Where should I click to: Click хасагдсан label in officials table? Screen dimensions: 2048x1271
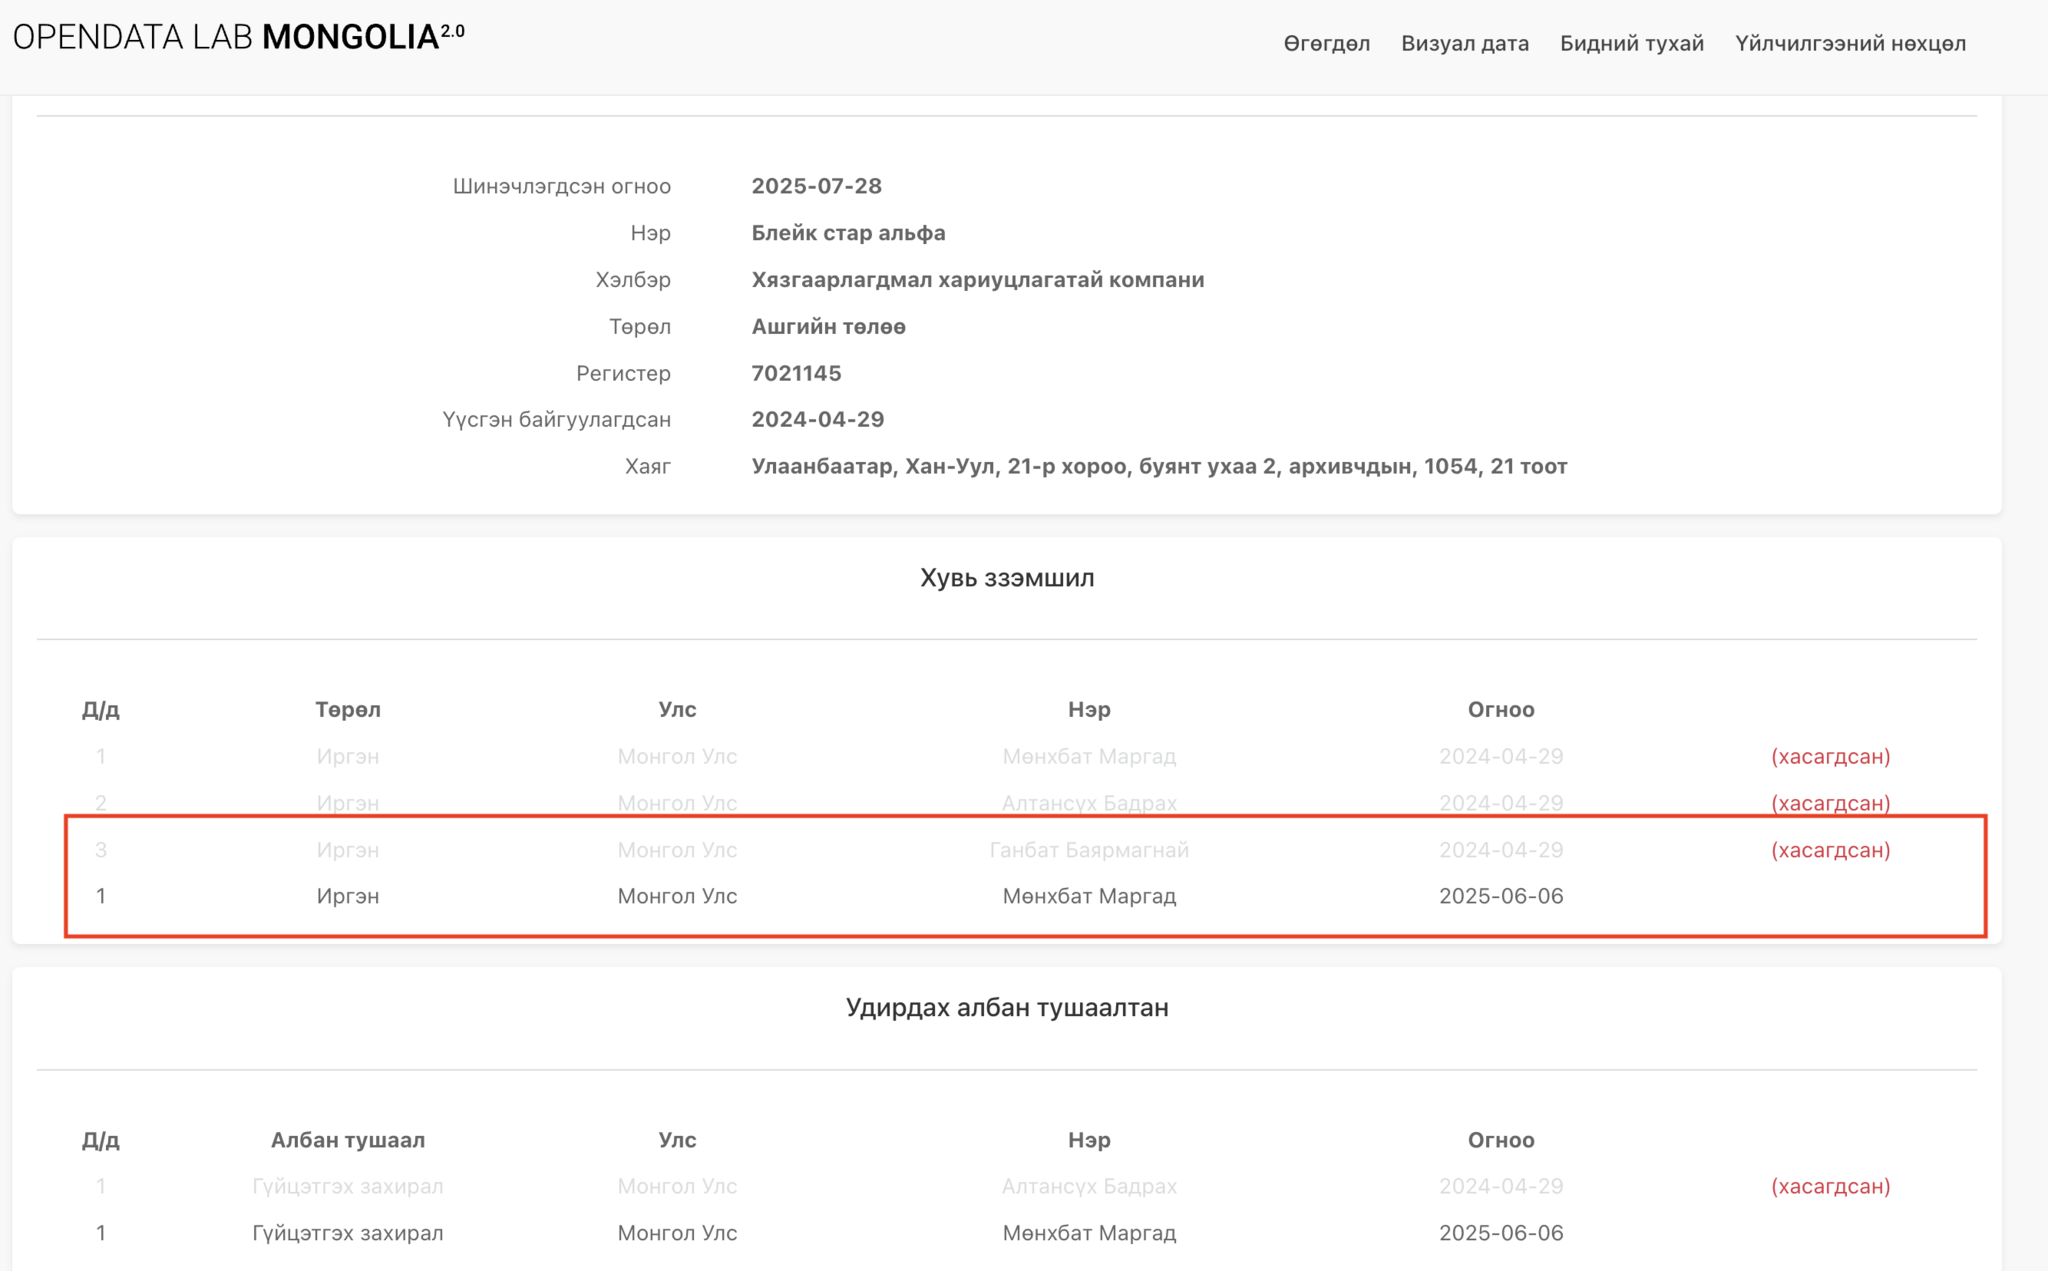pos(1830,1186)
